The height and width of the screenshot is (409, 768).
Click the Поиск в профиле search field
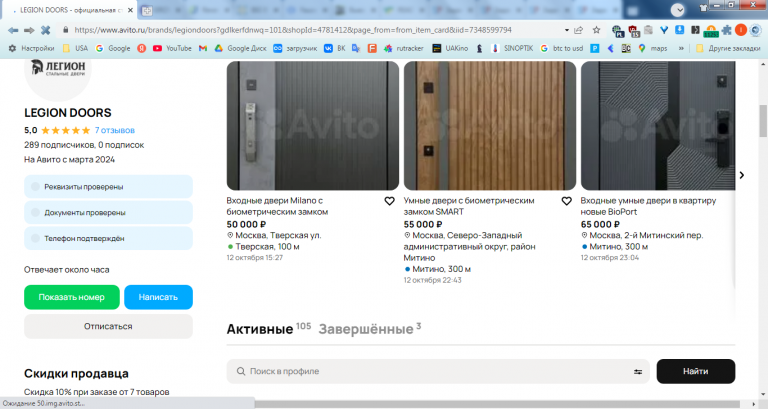click(438, 371)
